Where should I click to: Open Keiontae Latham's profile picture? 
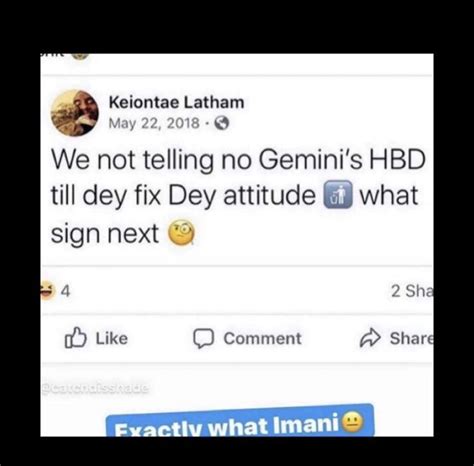pyautogui.click(x=74, y=113)
